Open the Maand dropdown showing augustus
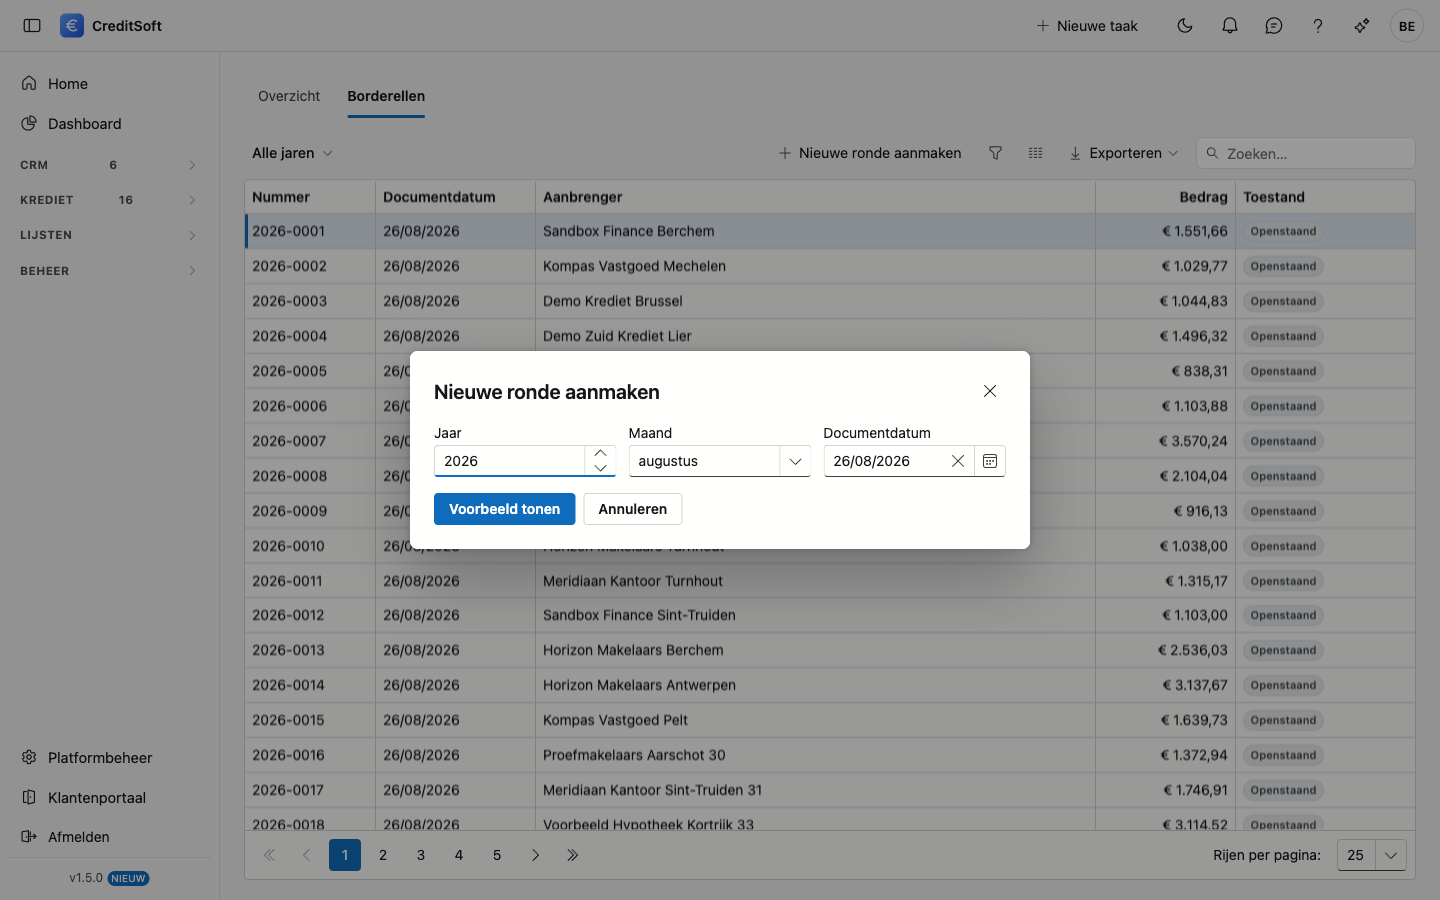The image size is (1440, 900). 719,461
